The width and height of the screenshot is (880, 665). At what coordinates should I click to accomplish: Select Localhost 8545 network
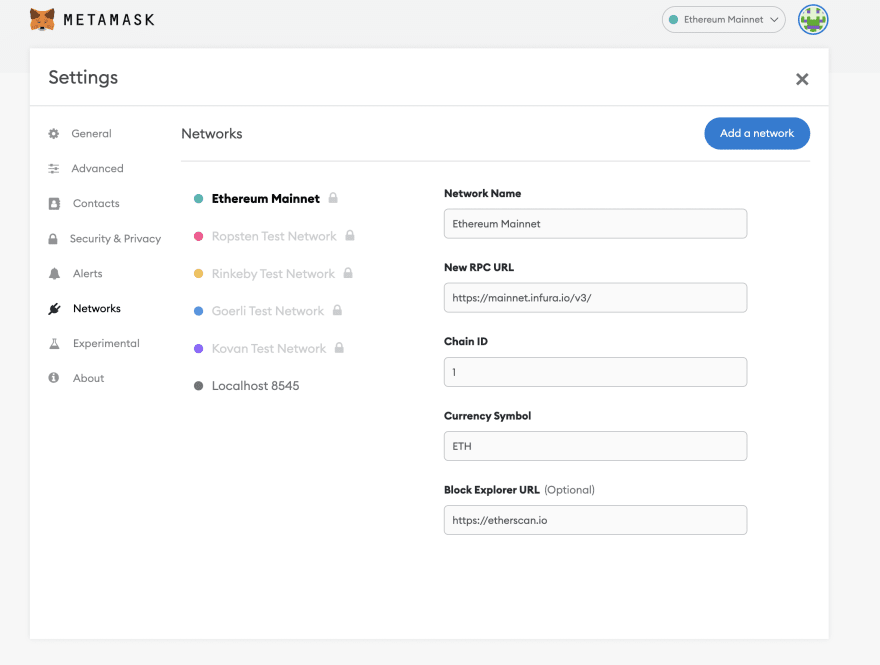pyautogui.click(x=255, y=386)
